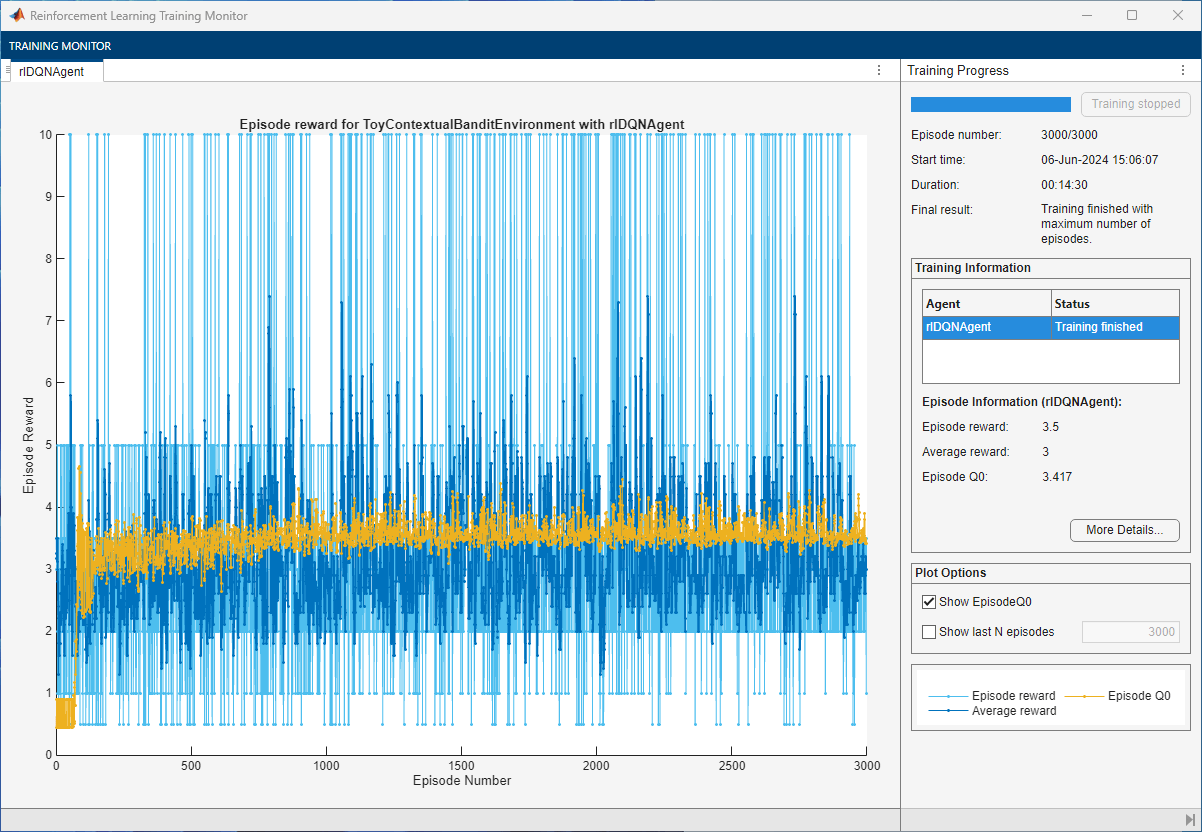Minimize the Training Monitor window
Screen dimensions: 1202x832
1085,16
